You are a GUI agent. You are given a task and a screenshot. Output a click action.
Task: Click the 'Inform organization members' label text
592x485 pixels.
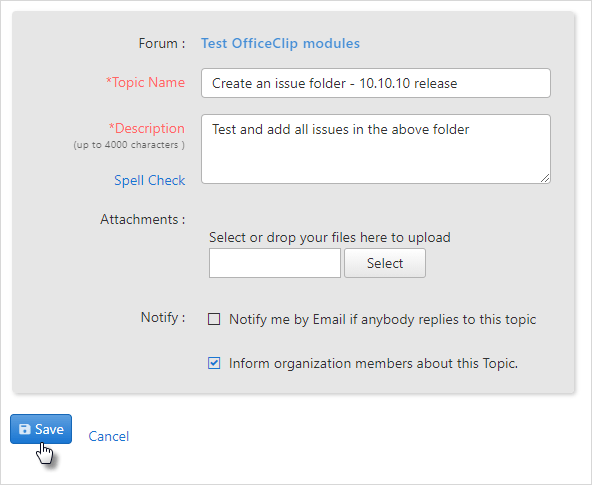(373, 363)
